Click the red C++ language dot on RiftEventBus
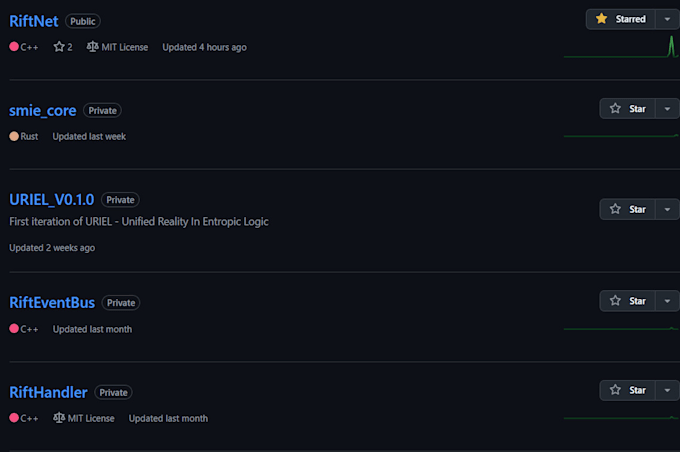The height and width of the screenshot is (452, 680). (14, 329)
